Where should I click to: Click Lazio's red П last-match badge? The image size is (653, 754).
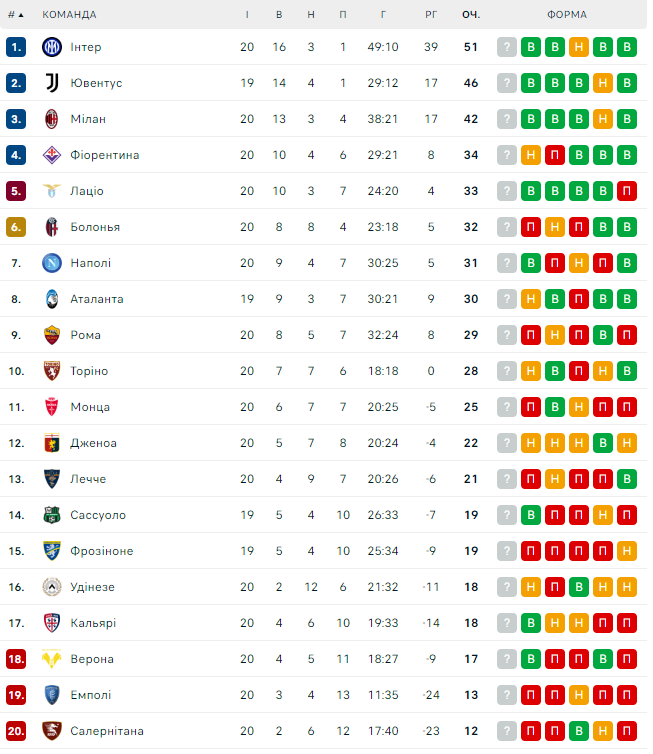(627, 191)
